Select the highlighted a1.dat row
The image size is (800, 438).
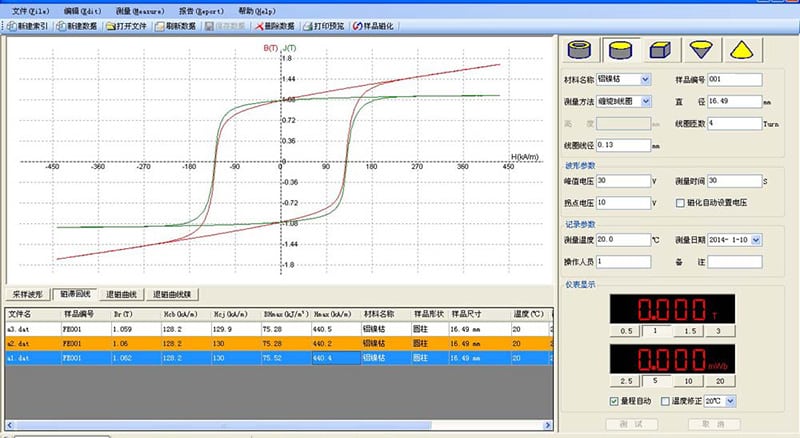[279, 358]
